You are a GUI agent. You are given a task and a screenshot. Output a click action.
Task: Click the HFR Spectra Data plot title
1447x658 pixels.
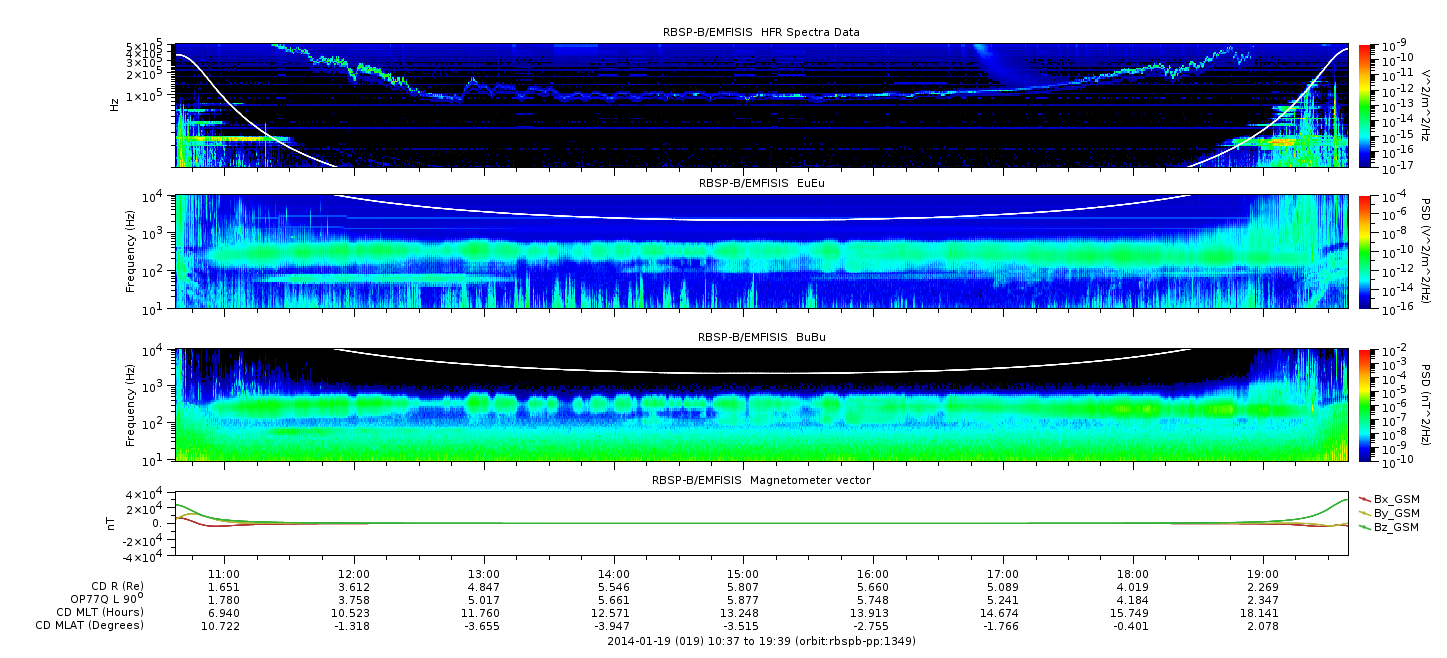761,32
